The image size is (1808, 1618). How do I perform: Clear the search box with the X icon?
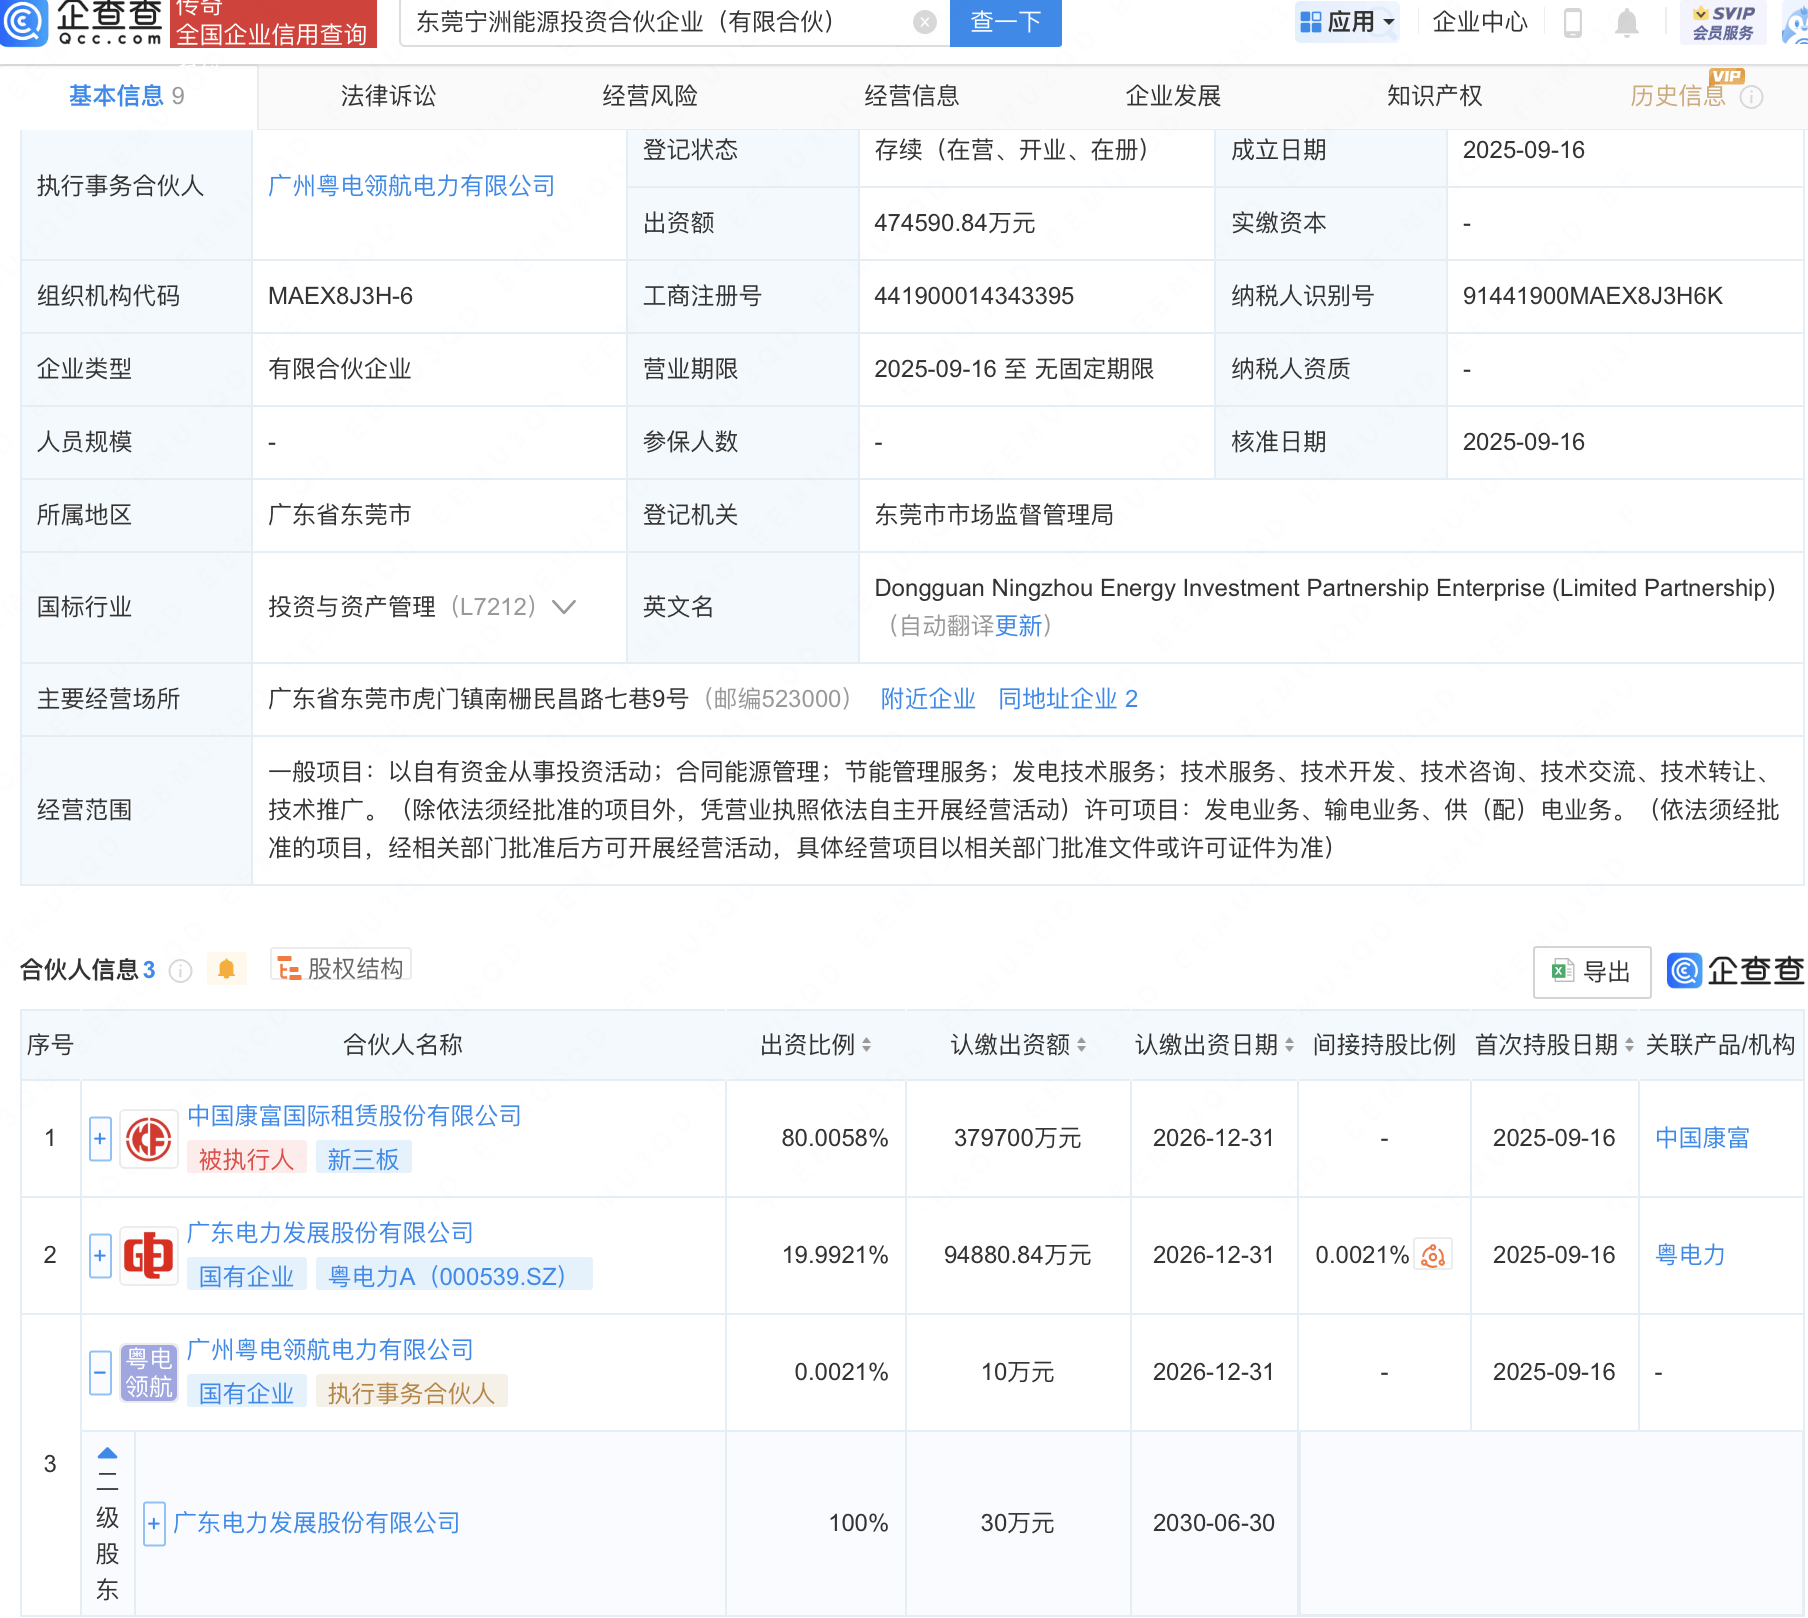point(925,22)
